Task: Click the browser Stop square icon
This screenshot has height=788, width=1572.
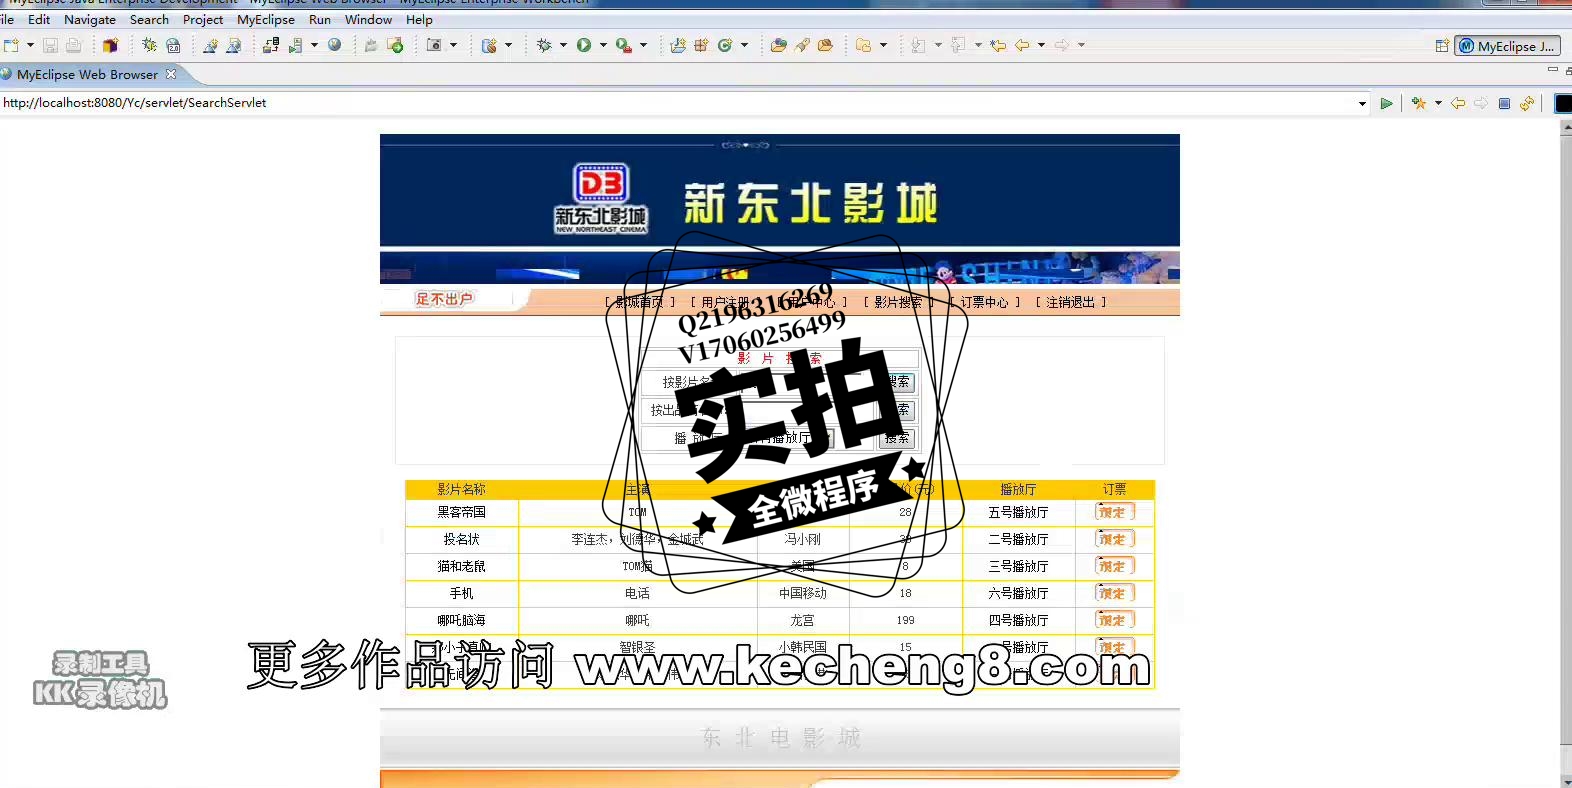Action: pyautogui.click(x=1504, y=103)
